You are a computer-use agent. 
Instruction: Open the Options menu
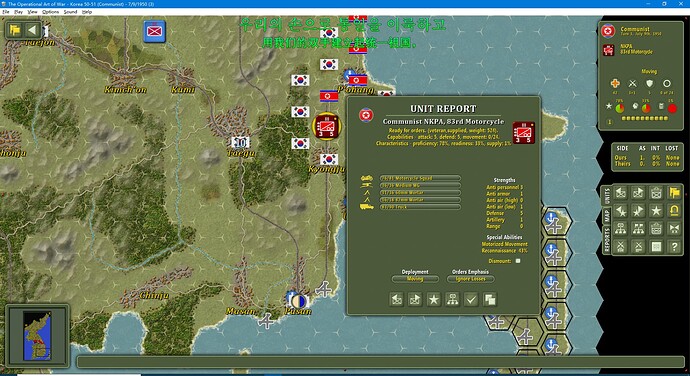point(50,12)
